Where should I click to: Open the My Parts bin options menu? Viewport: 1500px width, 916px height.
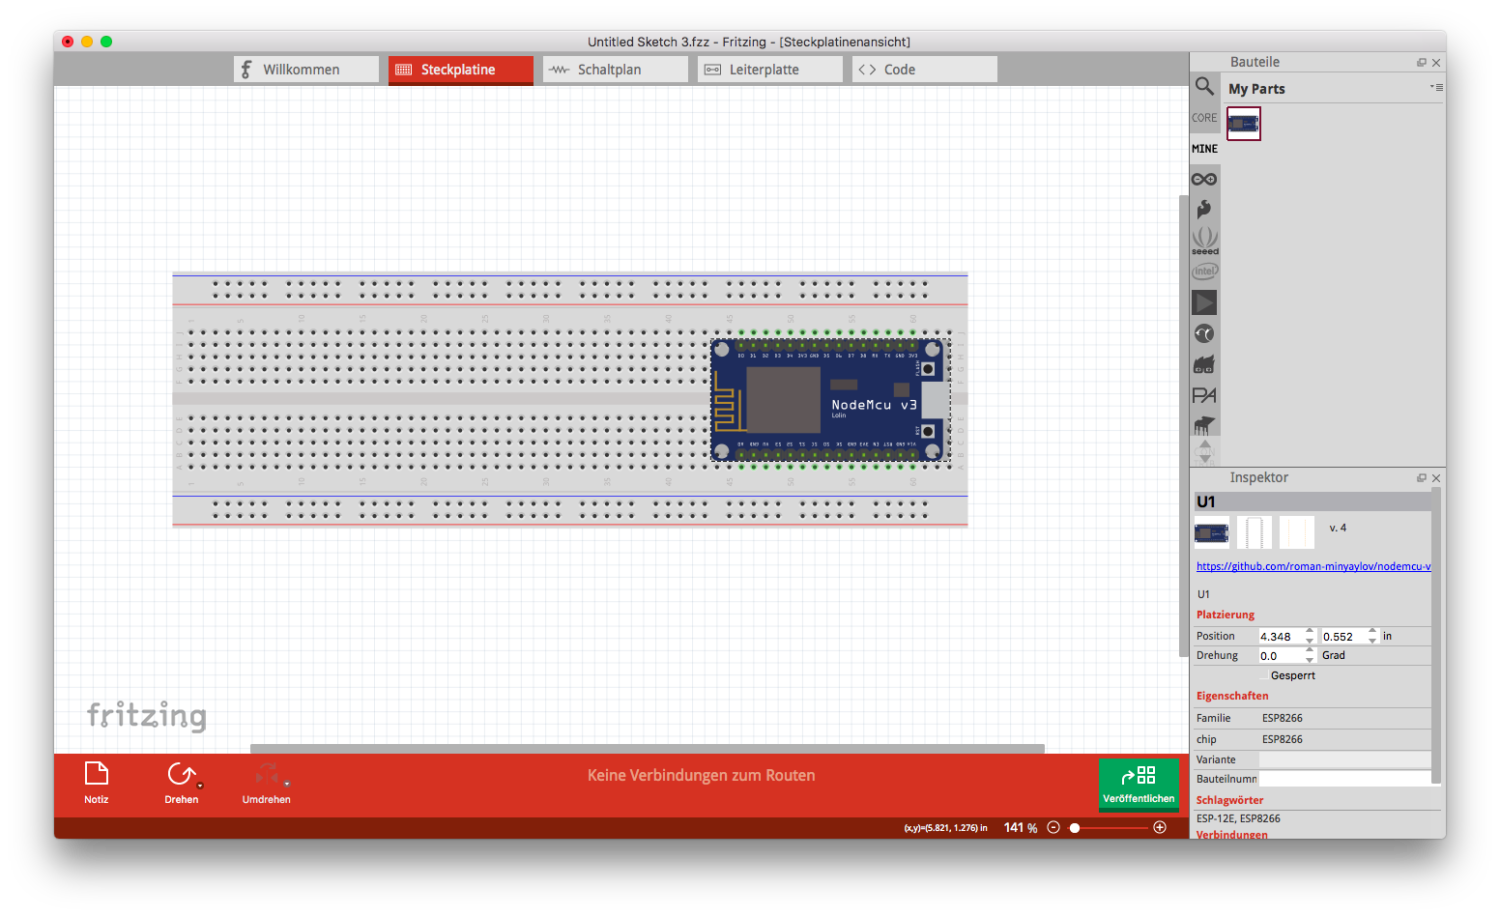tap(1437, 87)
